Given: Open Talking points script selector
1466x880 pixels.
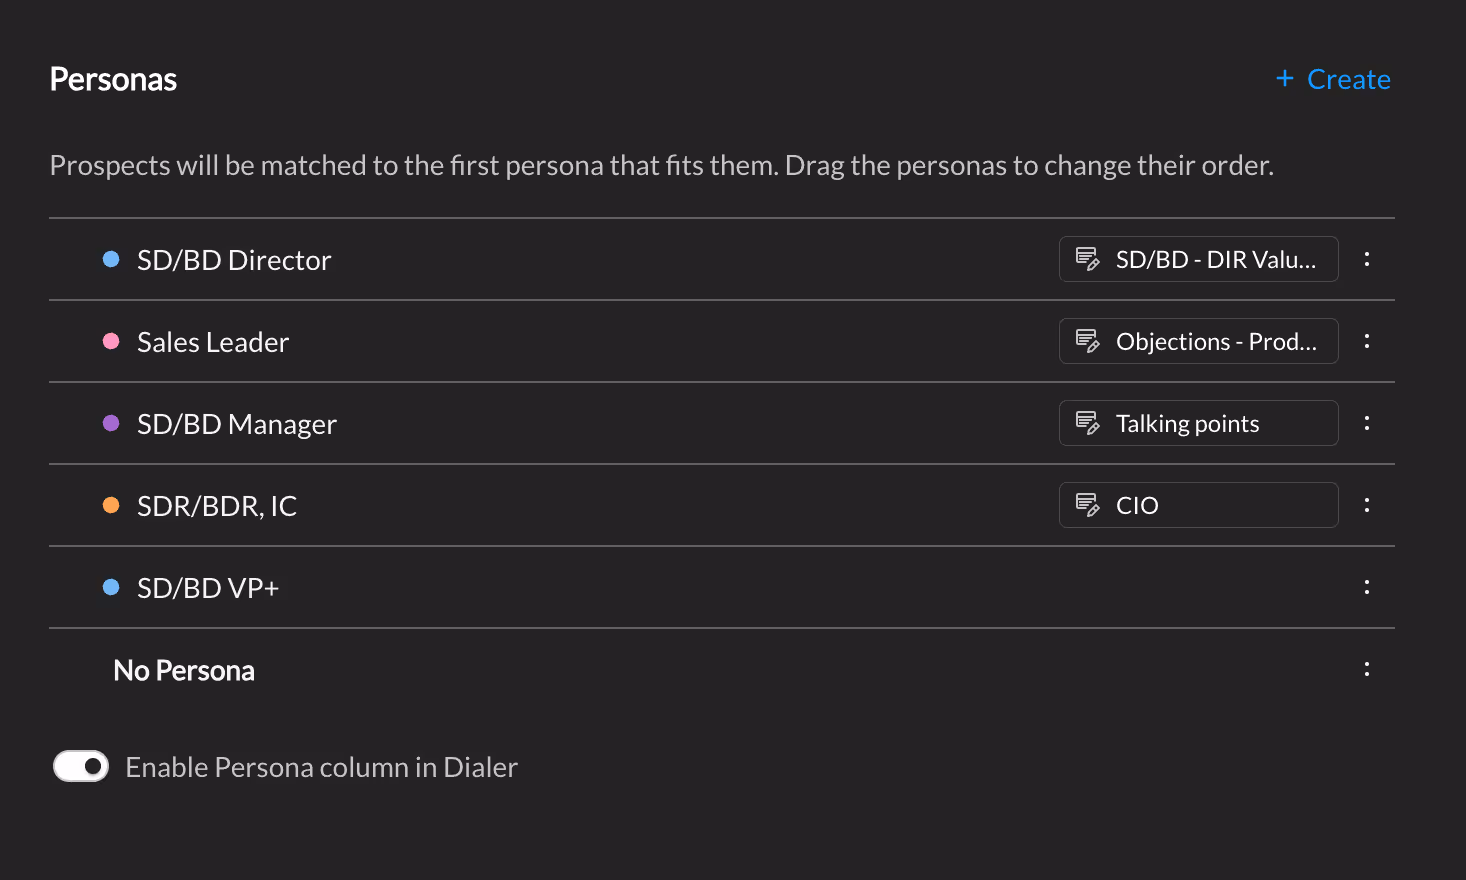Looking at the screenshot, I should click(1198, 423).
